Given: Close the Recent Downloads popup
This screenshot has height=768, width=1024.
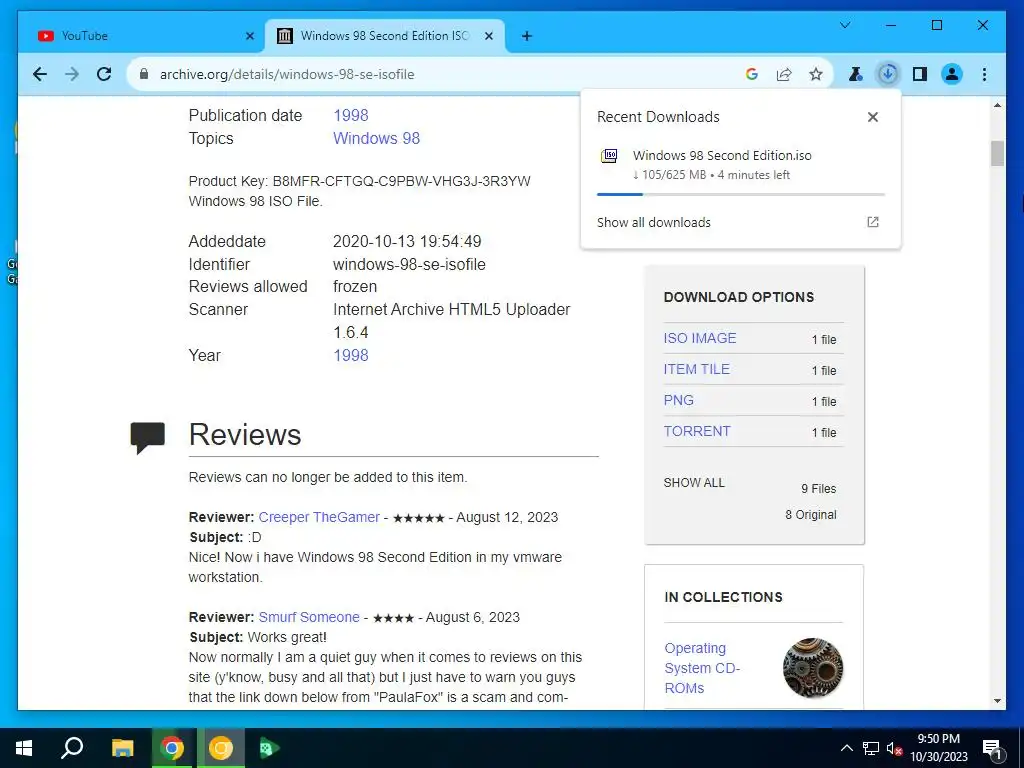Looking at the screenshot, I should point(872,117).
